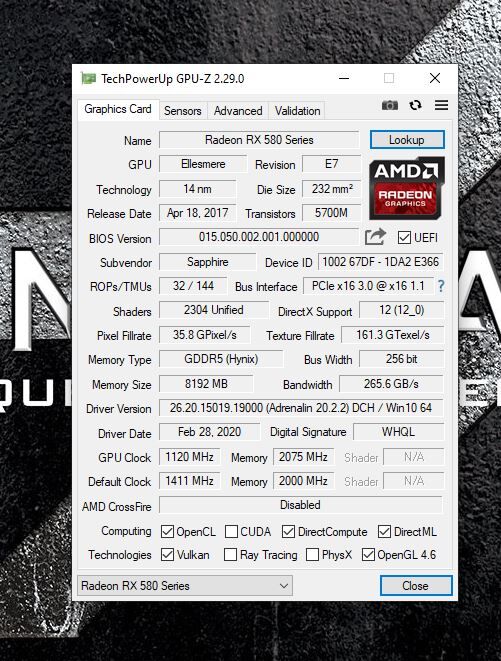
Task: Click the AMD CrossFire field Disabled
Action: [301, 505]
